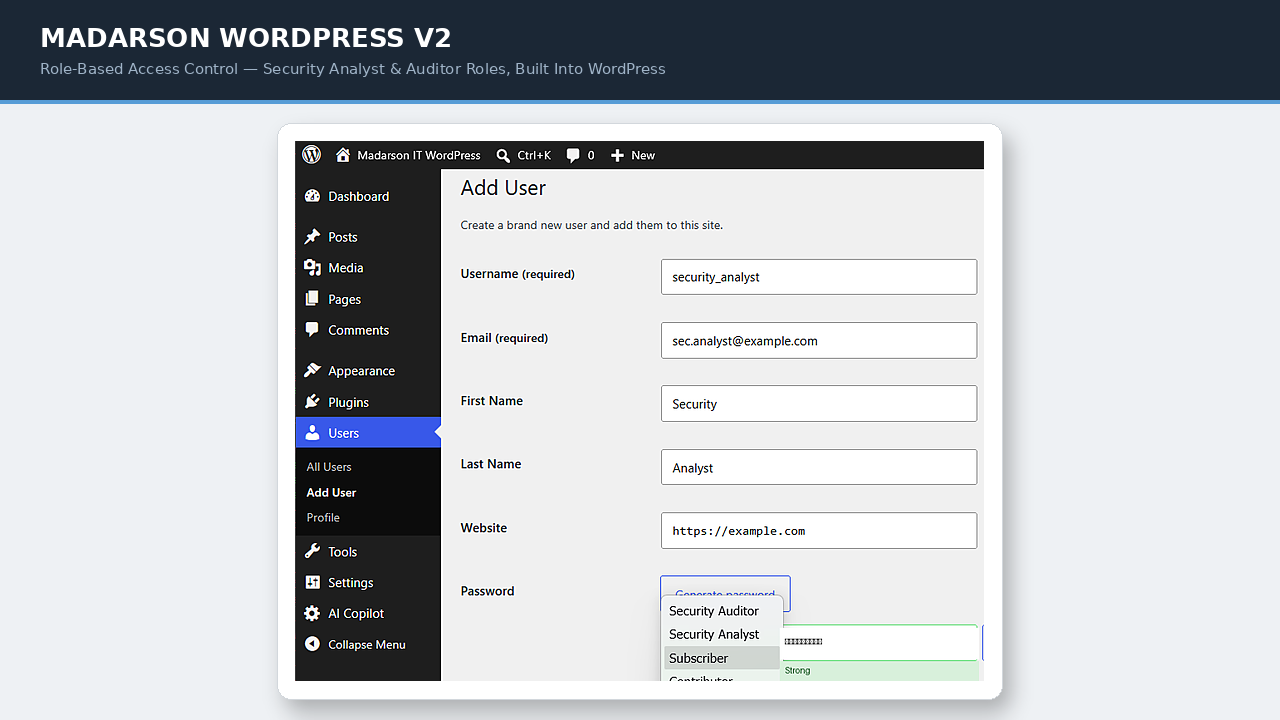The image size is (1280, 720).
Task: Click the Plugins plug icon
Action: (312, 402)
